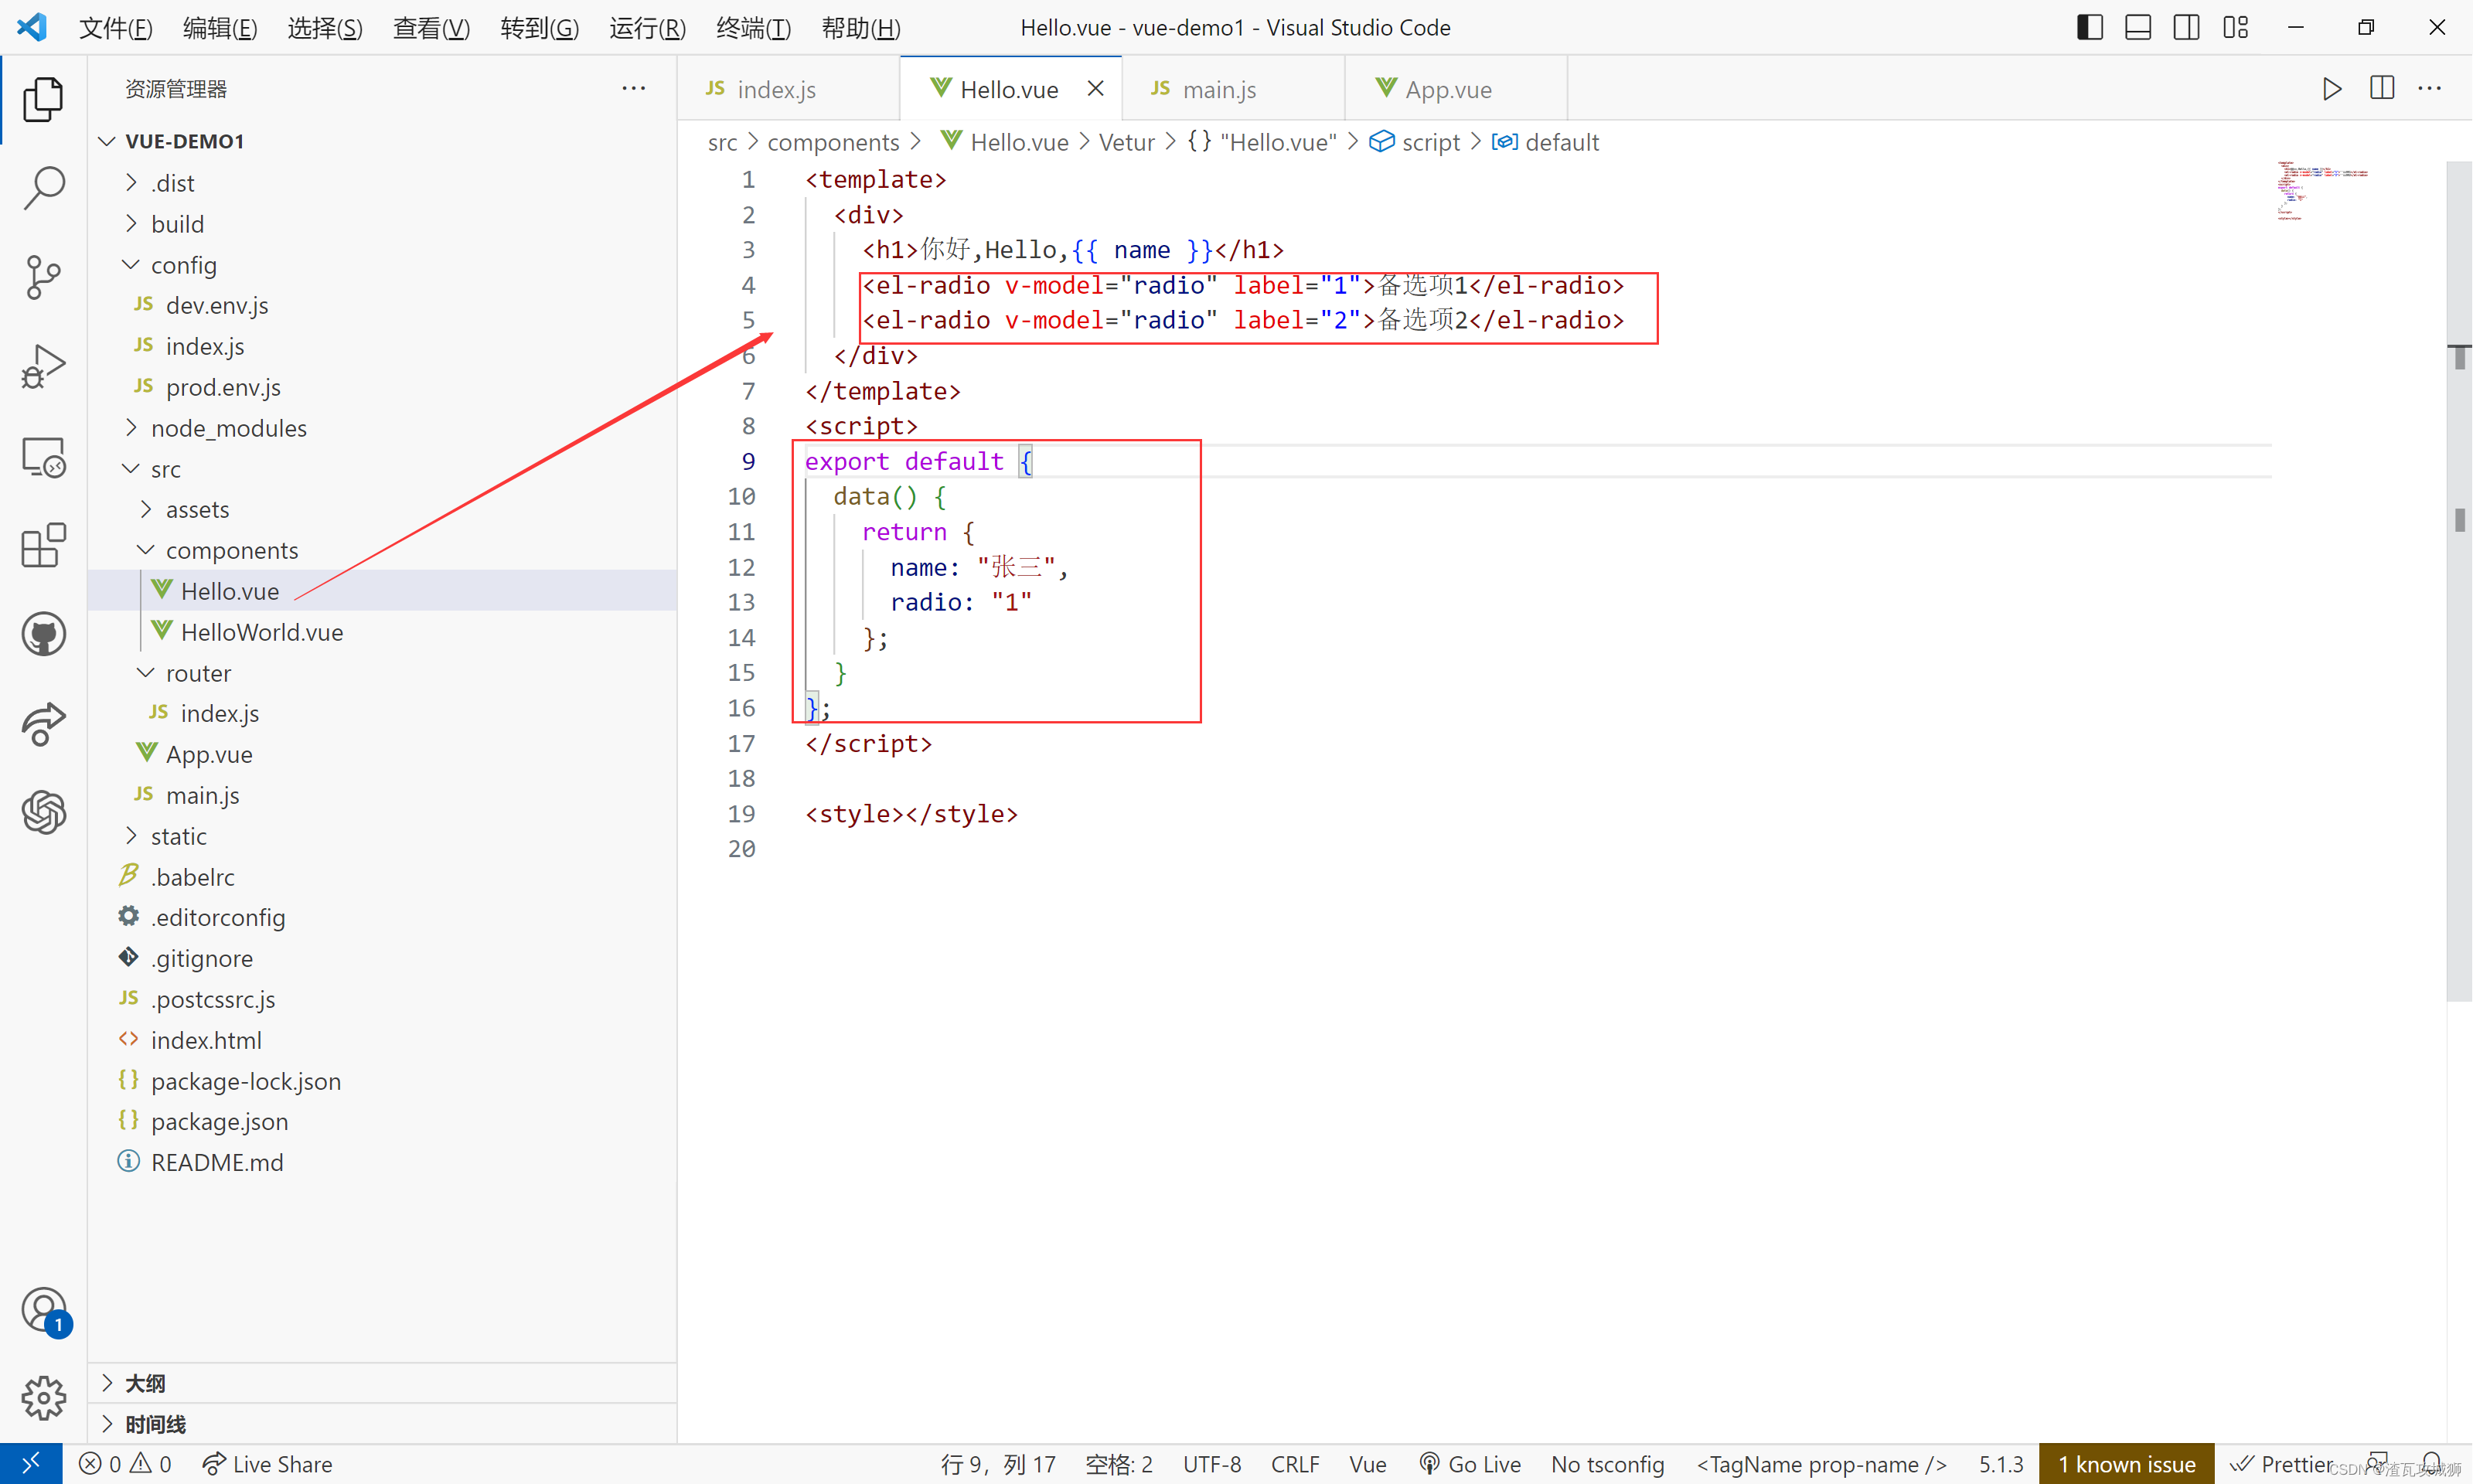Expand the build folder in explorer
Viewport: 2473px width, 1484px height.
tap(132, 224)
